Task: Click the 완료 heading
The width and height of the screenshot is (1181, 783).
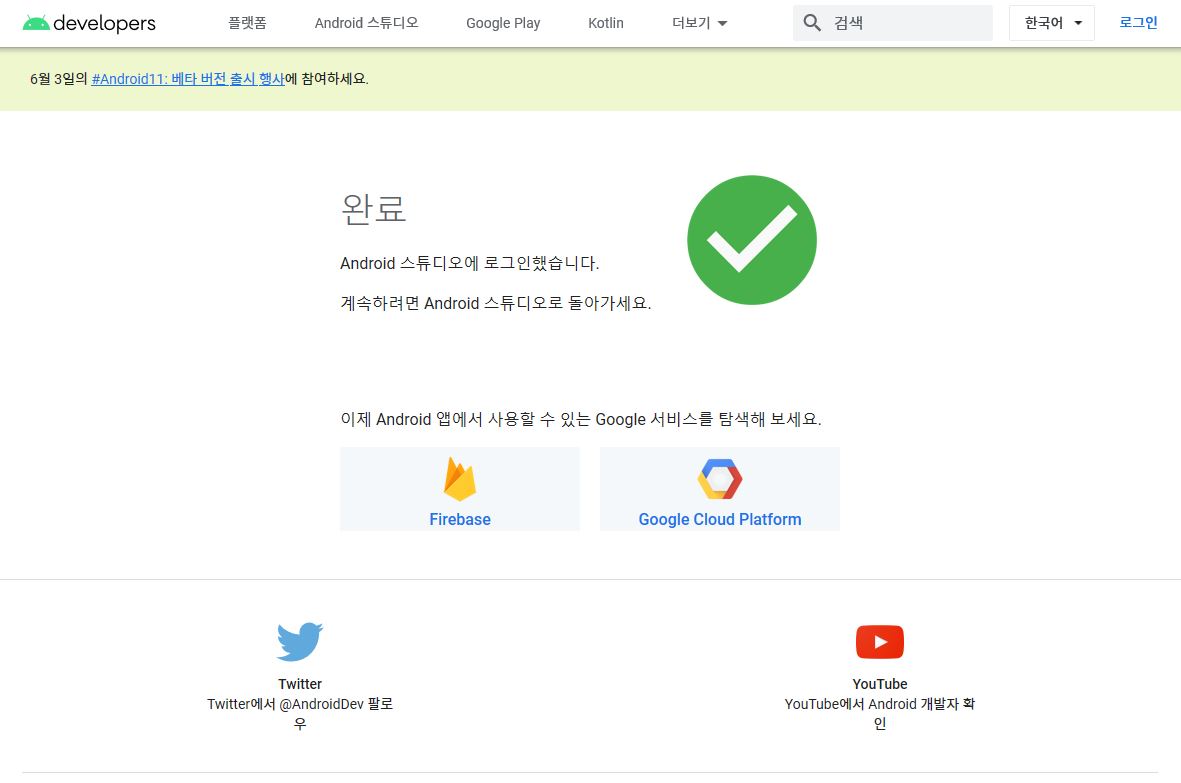Action: pos(374,209)
